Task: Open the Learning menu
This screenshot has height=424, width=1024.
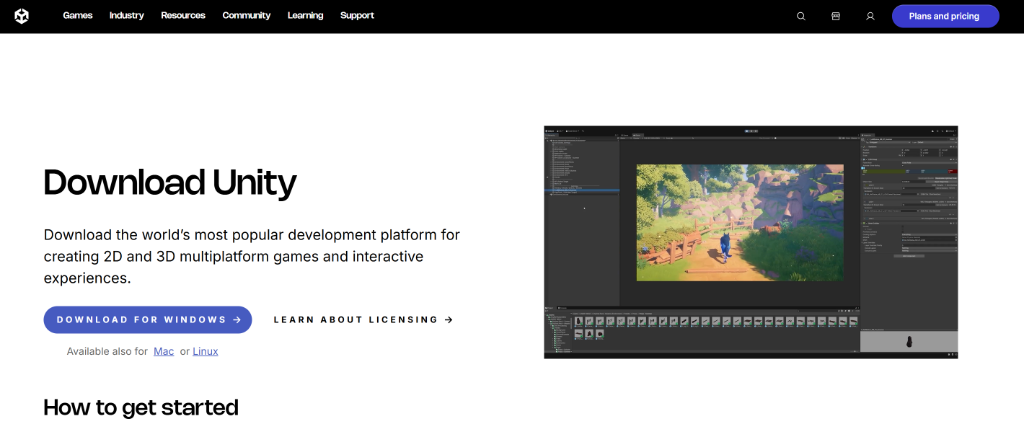Action: coord(305,16)
